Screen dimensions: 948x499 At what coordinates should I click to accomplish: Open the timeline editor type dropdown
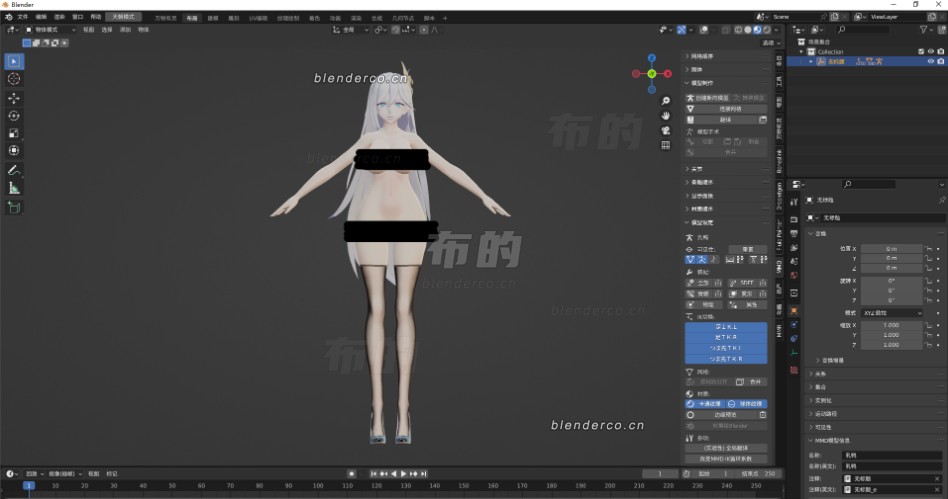pyautogui.click(x=12, y=474)
